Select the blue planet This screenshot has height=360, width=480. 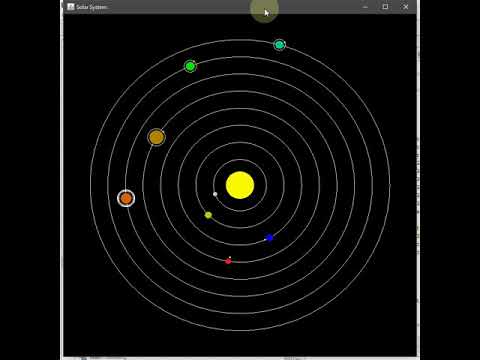(x=270, y=238)
